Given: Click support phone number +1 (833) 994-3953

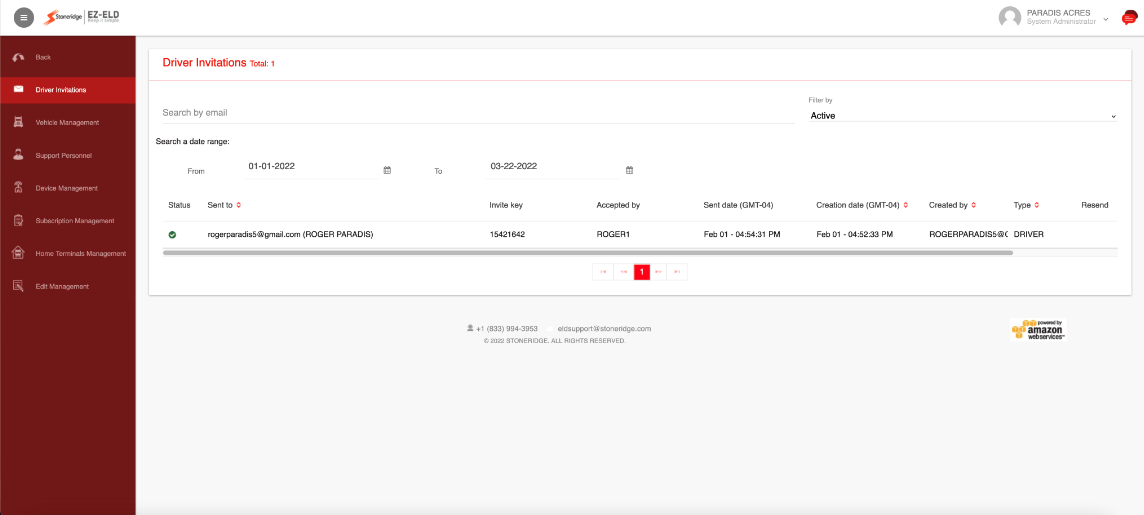Looking at the screenshot, I should pyautogui.click(x=506, y=328).
